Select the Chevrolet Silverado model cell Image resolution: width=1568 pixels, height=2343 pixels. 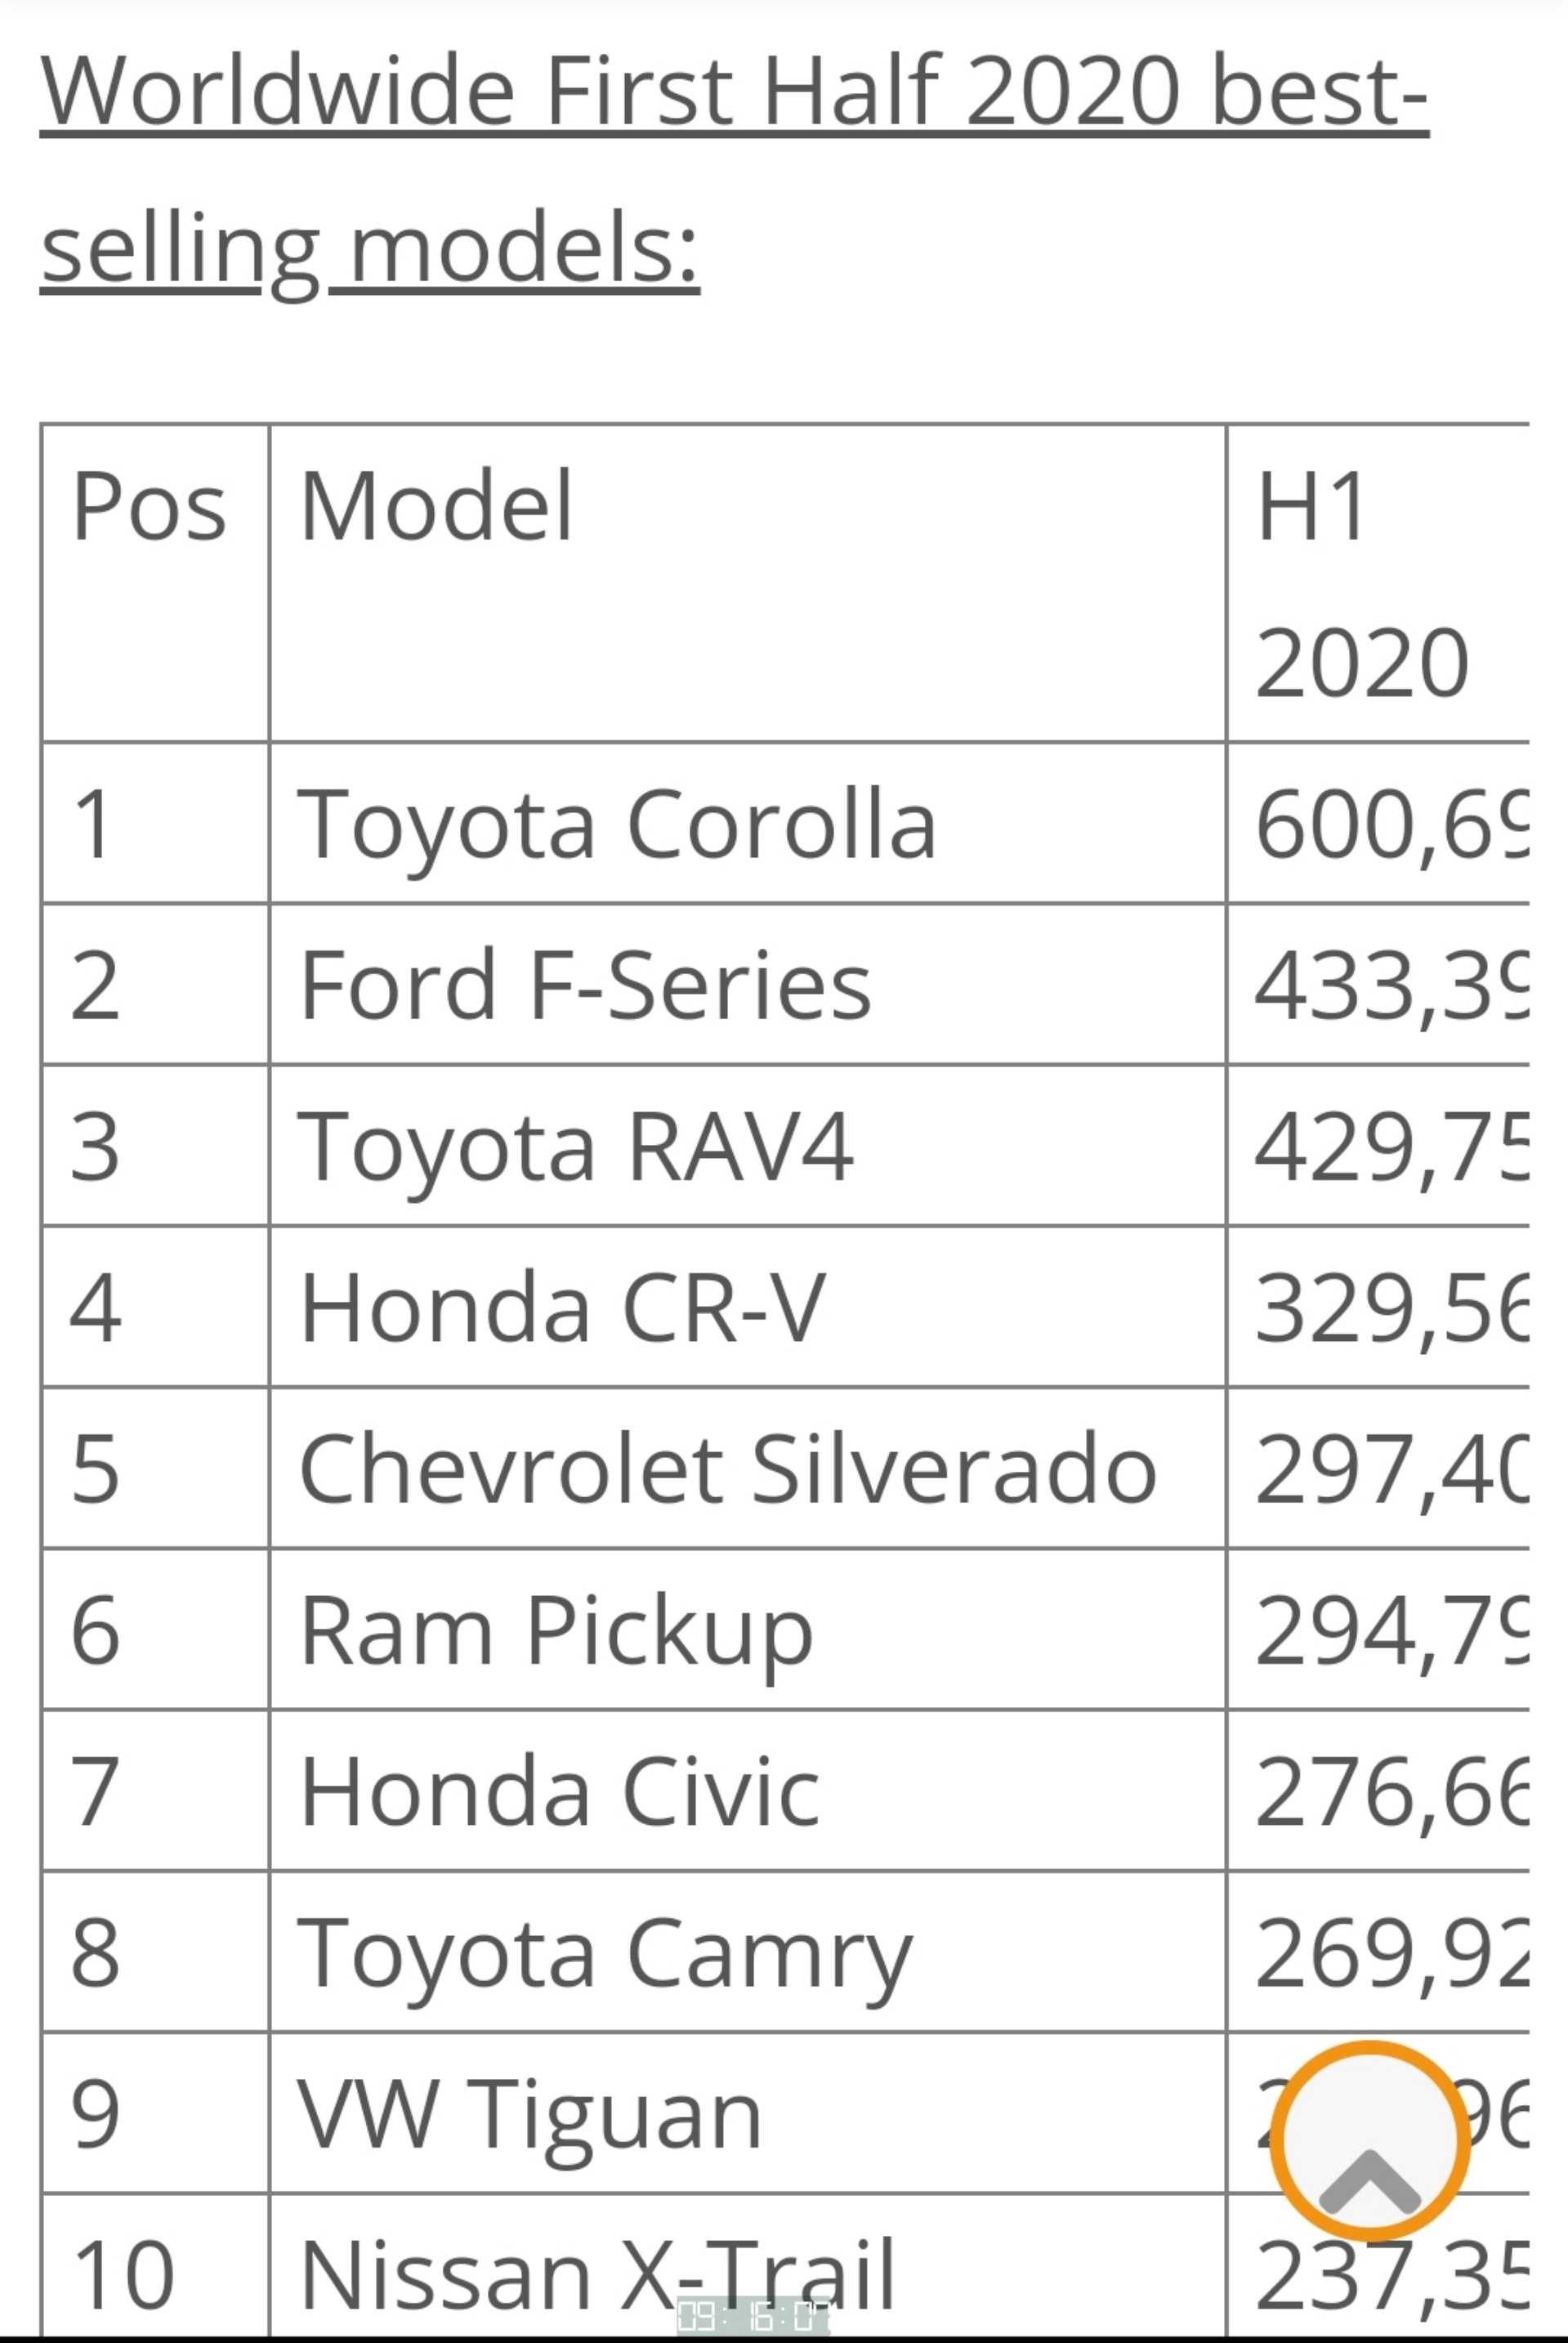(747, 1468)
